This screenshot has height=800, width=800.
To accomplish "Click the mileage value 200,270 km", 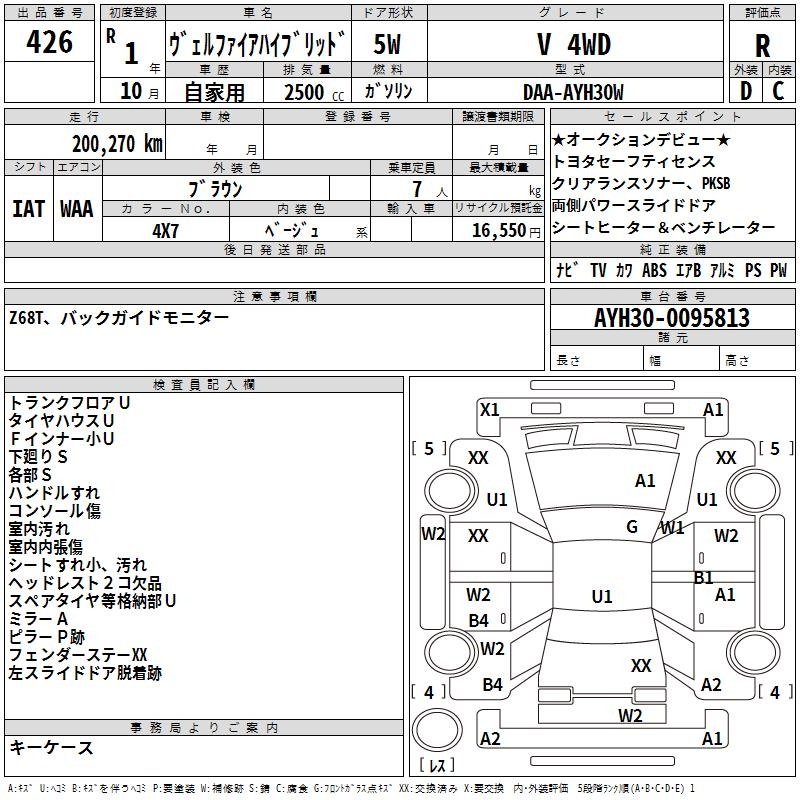I will (x=117, y=144).
